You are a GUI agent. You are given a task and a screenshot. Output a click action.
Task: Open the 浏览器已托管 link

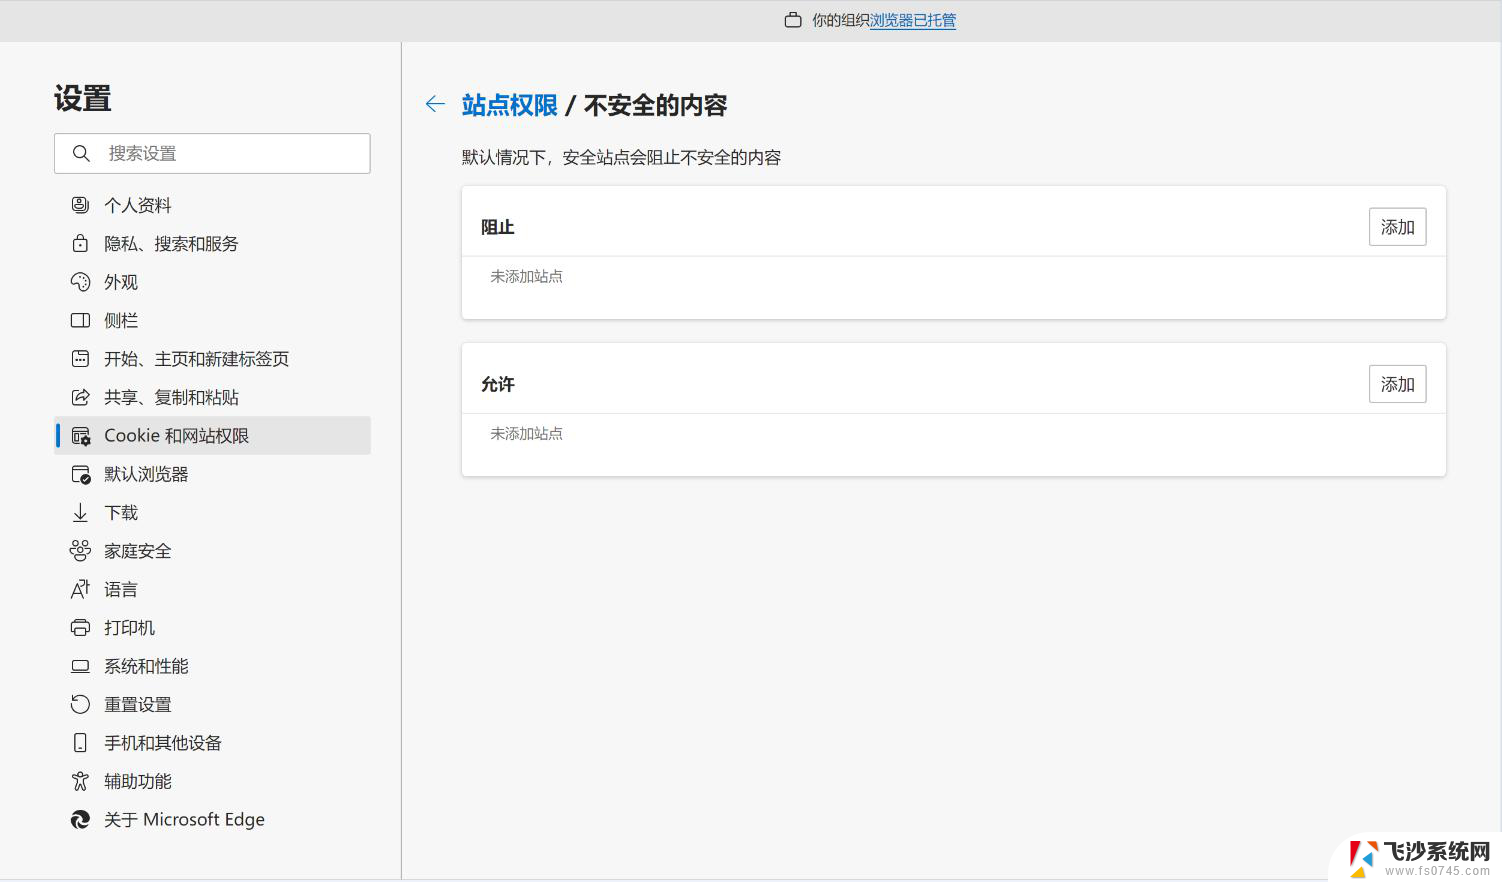[x=913, y=20]
